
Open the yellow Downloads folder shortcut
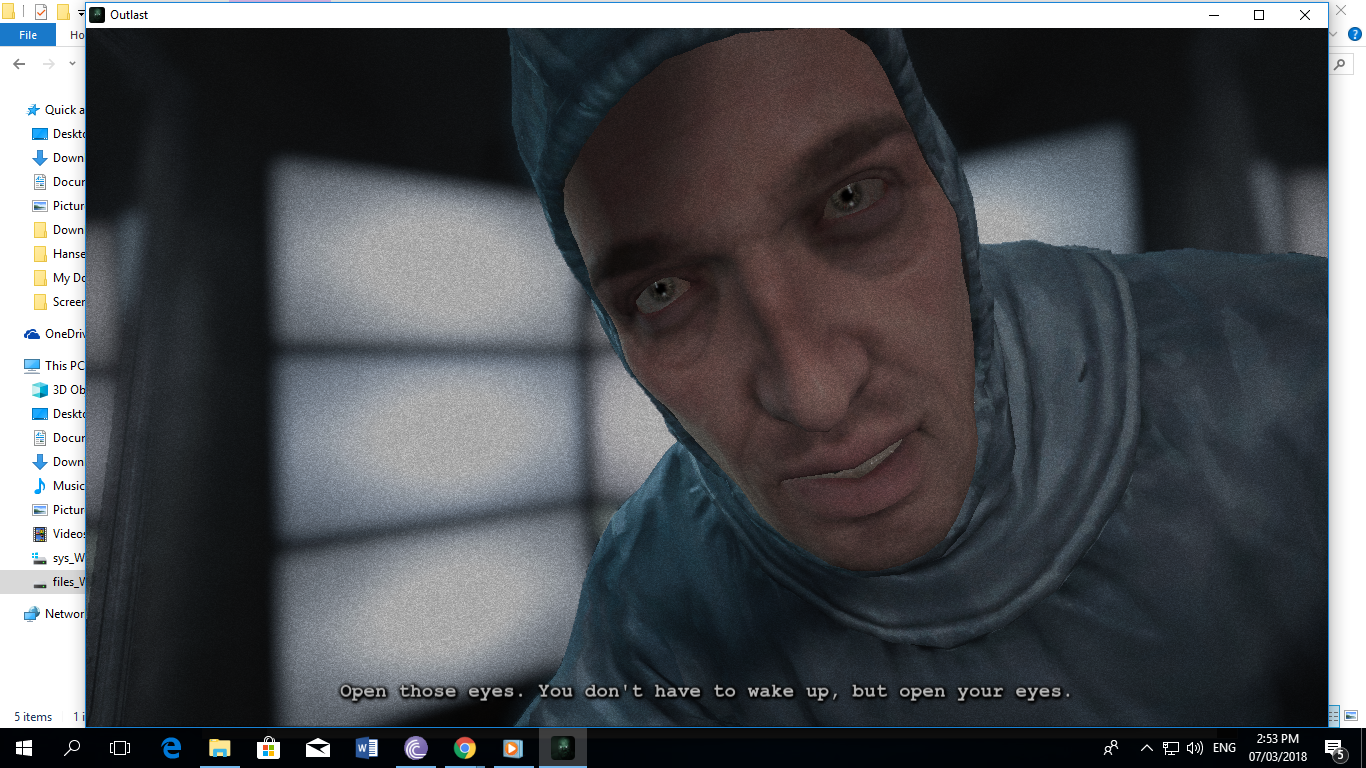click(59, 230)
